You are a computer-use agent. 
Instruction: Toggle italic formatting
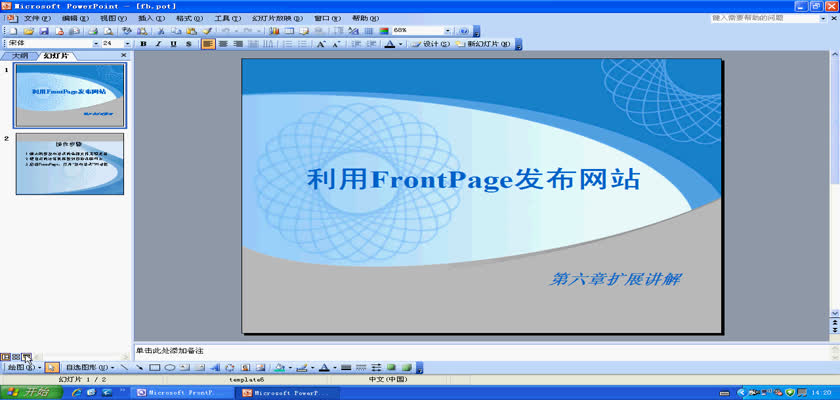click(159, 44)
